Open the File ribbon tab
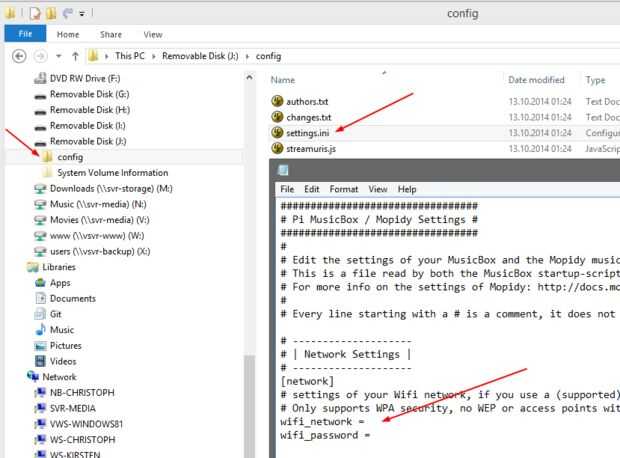This screenshot has width=620, height=458. [x=24, y=34]
